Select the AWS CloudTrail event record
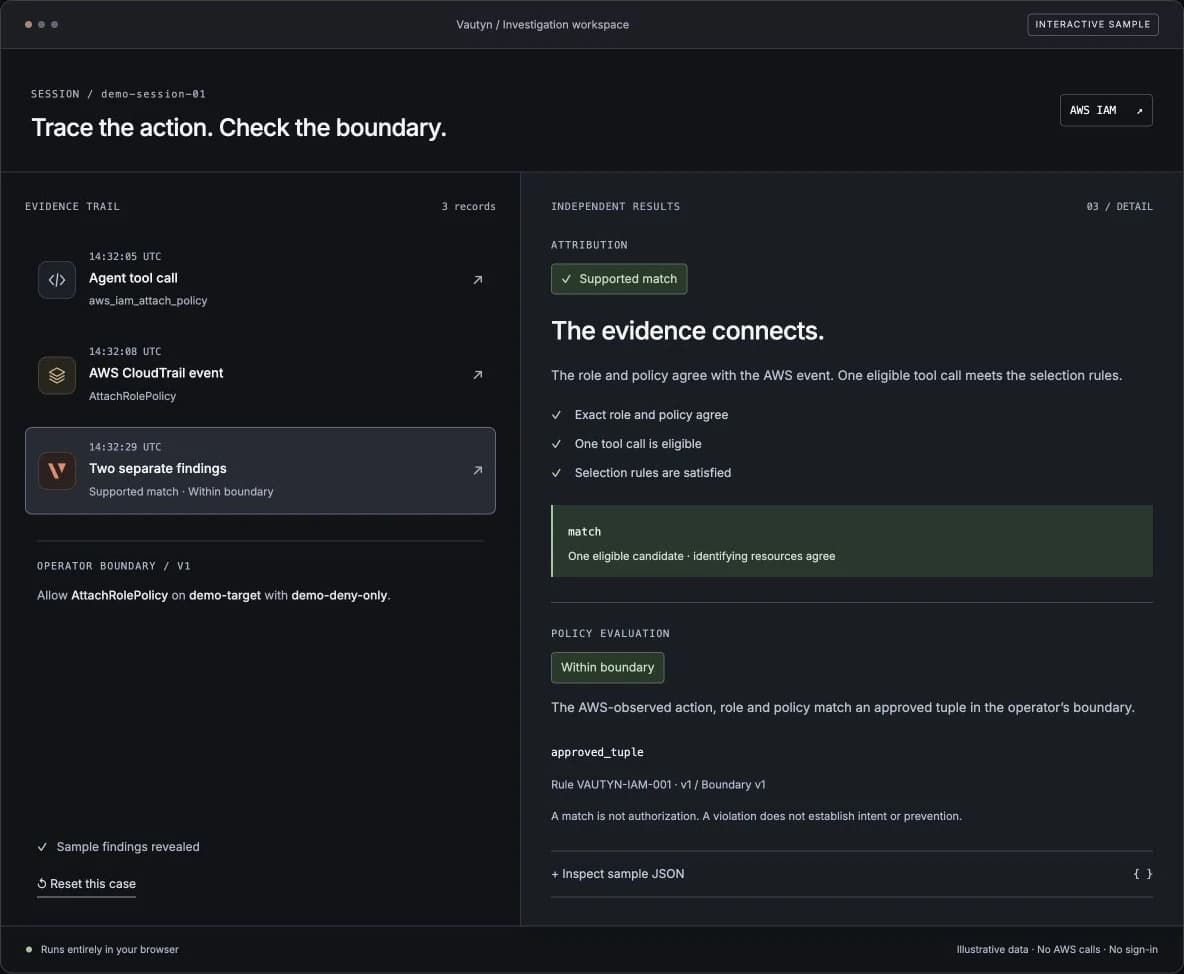This screenshot has width=1184, height=974. click(x=261, y=374)
